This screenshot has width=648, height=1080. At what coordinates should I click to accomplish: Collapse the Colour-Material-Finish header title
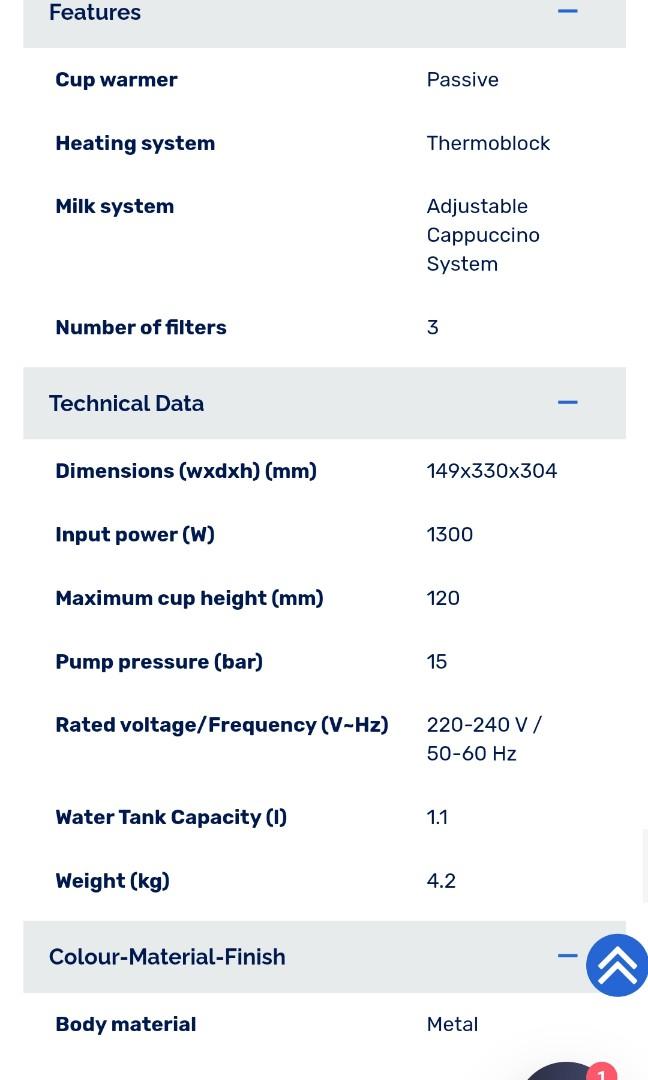(167, 957)
